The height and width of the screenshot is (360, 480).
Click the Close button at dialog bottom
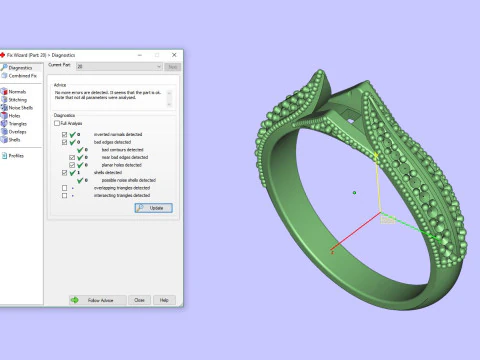139,300
